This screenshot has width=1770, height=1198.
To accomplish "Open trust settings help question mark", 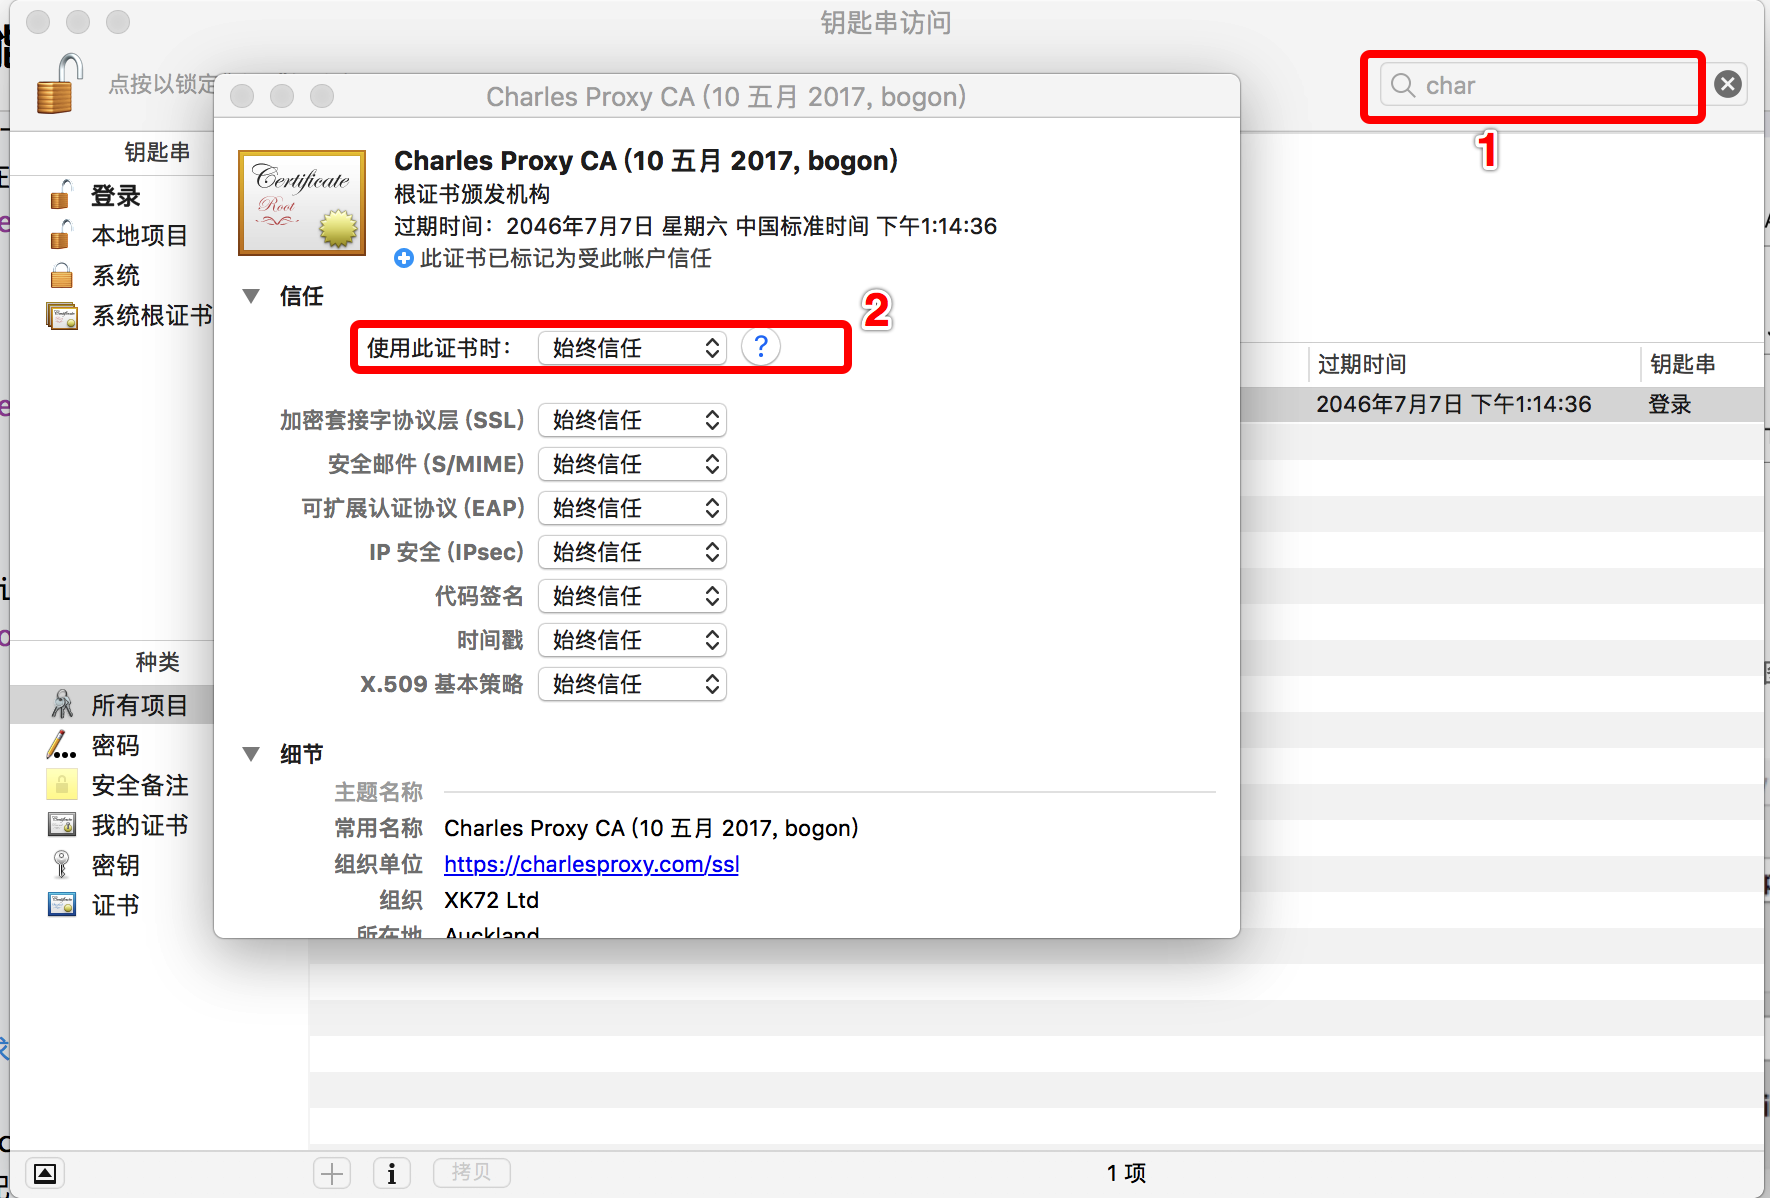I will click(x=761, y=347).
